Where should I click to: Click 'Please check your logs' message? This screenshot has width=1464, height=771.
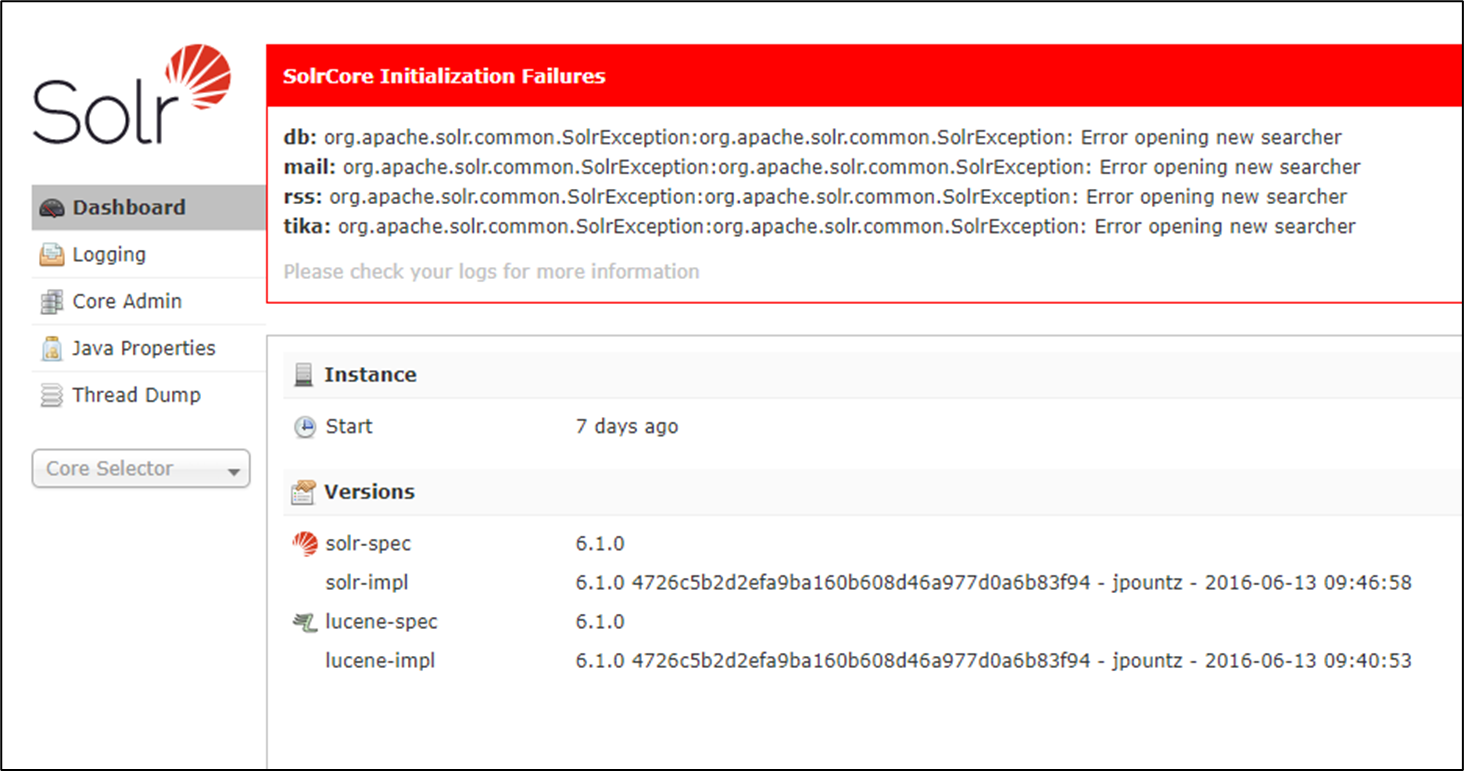tap(491, 272)
